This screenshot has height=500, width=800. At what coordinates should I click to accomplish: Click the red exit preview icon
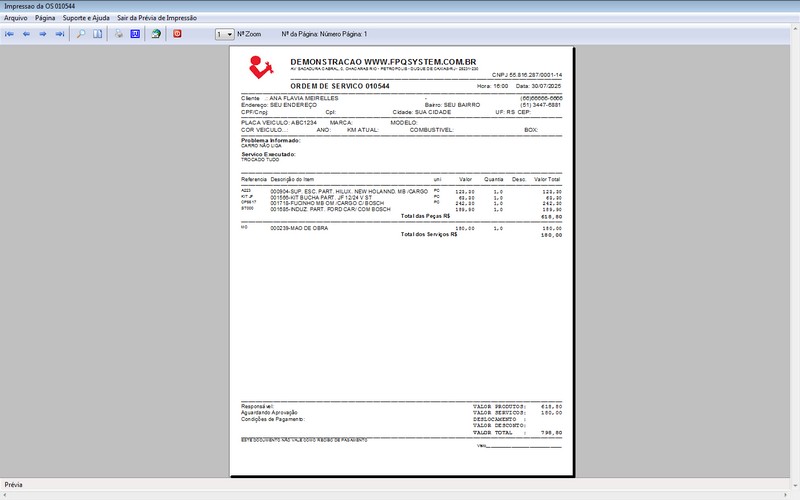[178, 34]
